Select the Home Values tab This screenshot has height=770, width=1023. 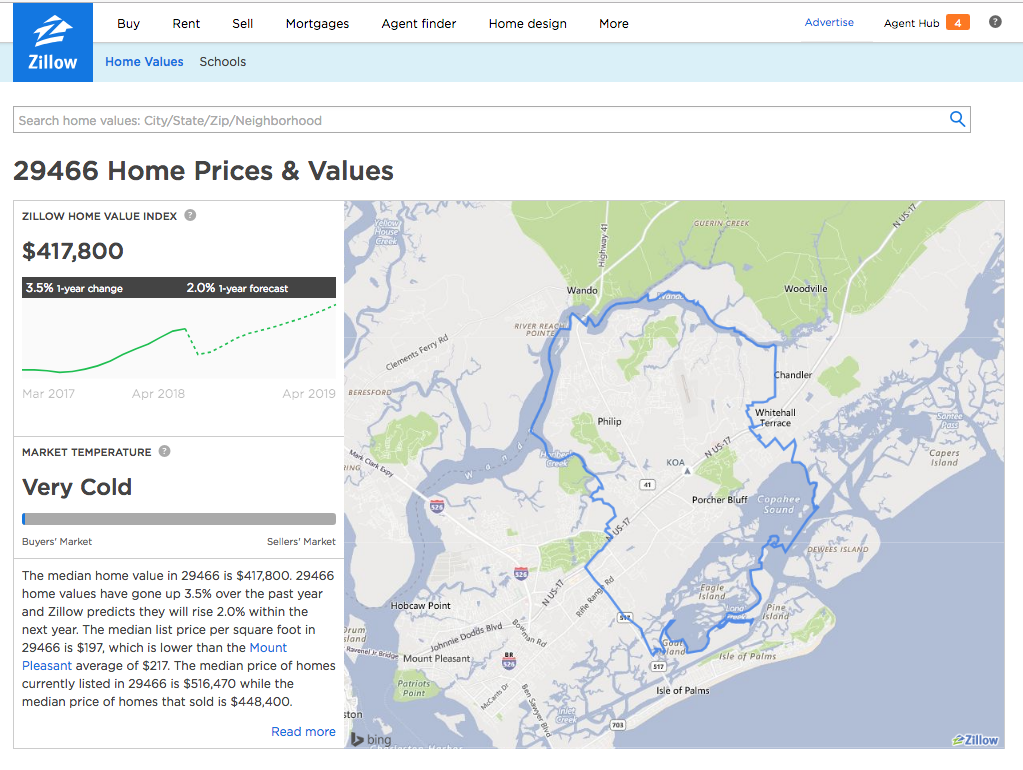coord(144,61)
